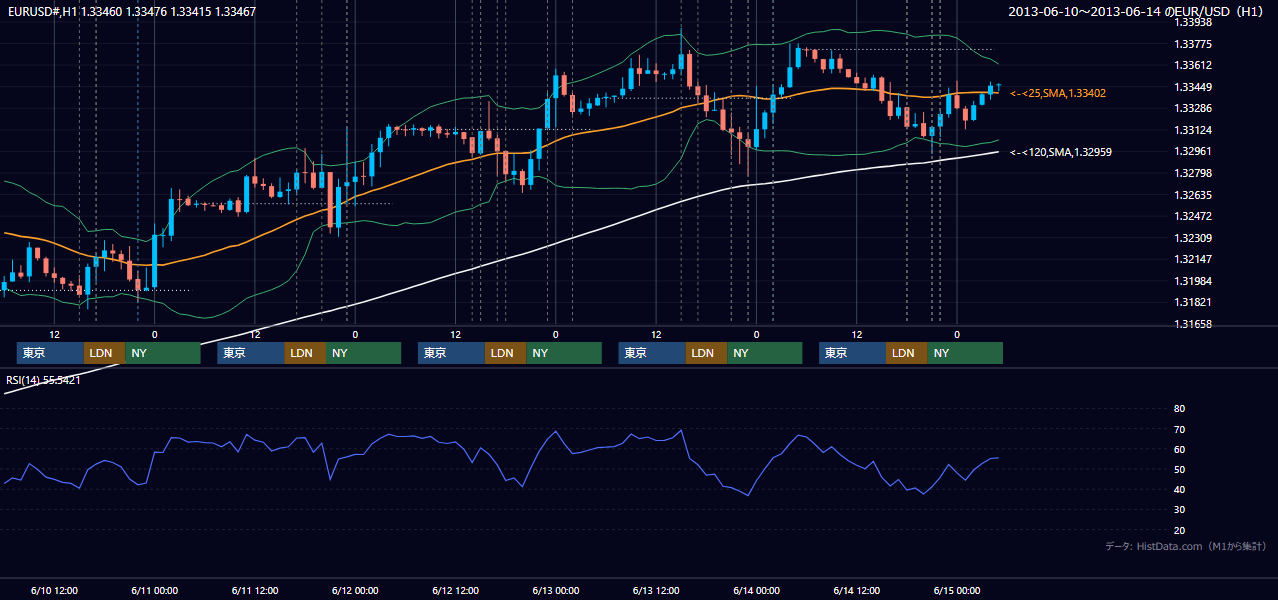Image resolution: width=1278 pixels, height=600 pixels.
Task: Select the LDN session box for the 6/12 session
Action: pyautogui.click(x=506, y=353)
